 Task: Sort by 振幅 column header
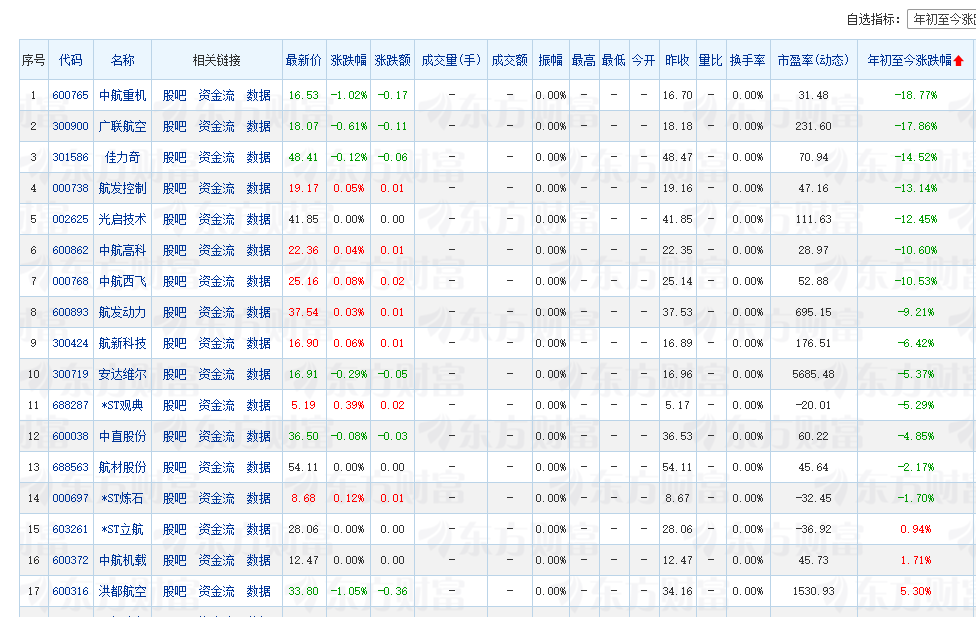coord(551,60)
